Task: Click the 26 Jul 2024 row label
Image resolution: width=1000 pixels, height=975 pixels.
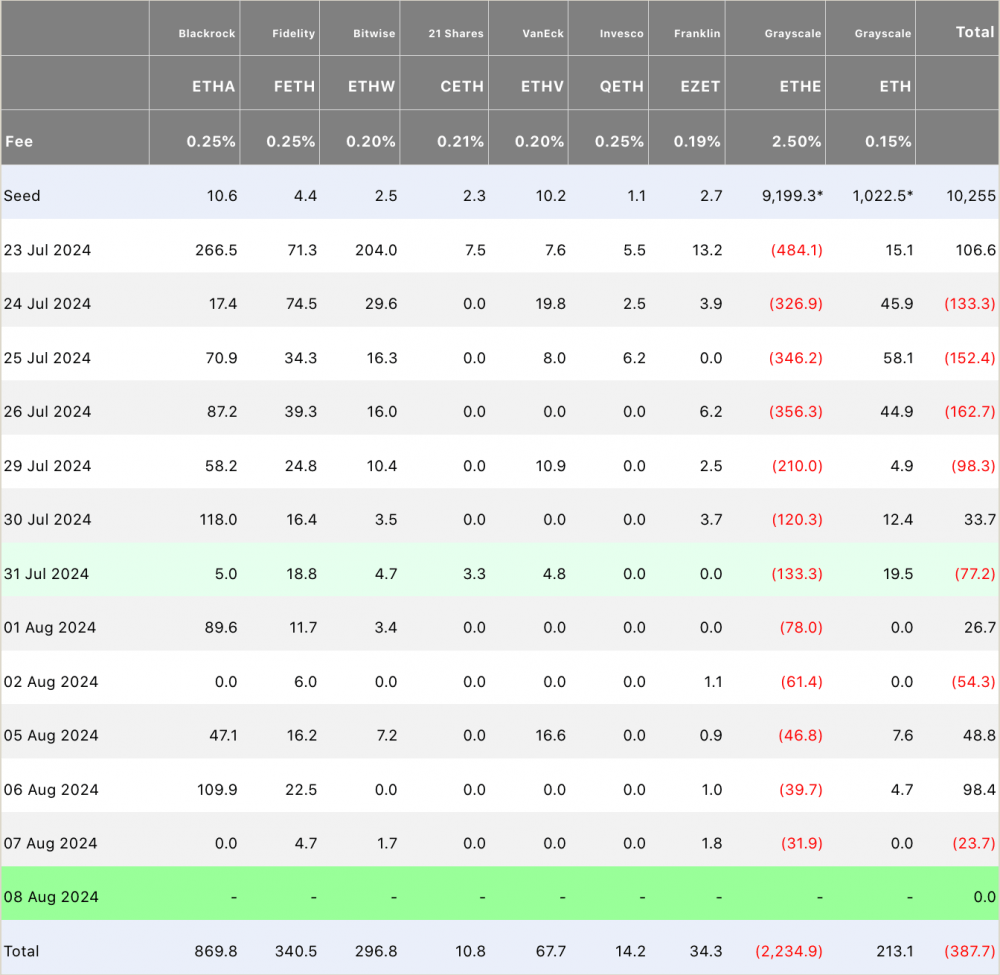Action: [47, 411]
